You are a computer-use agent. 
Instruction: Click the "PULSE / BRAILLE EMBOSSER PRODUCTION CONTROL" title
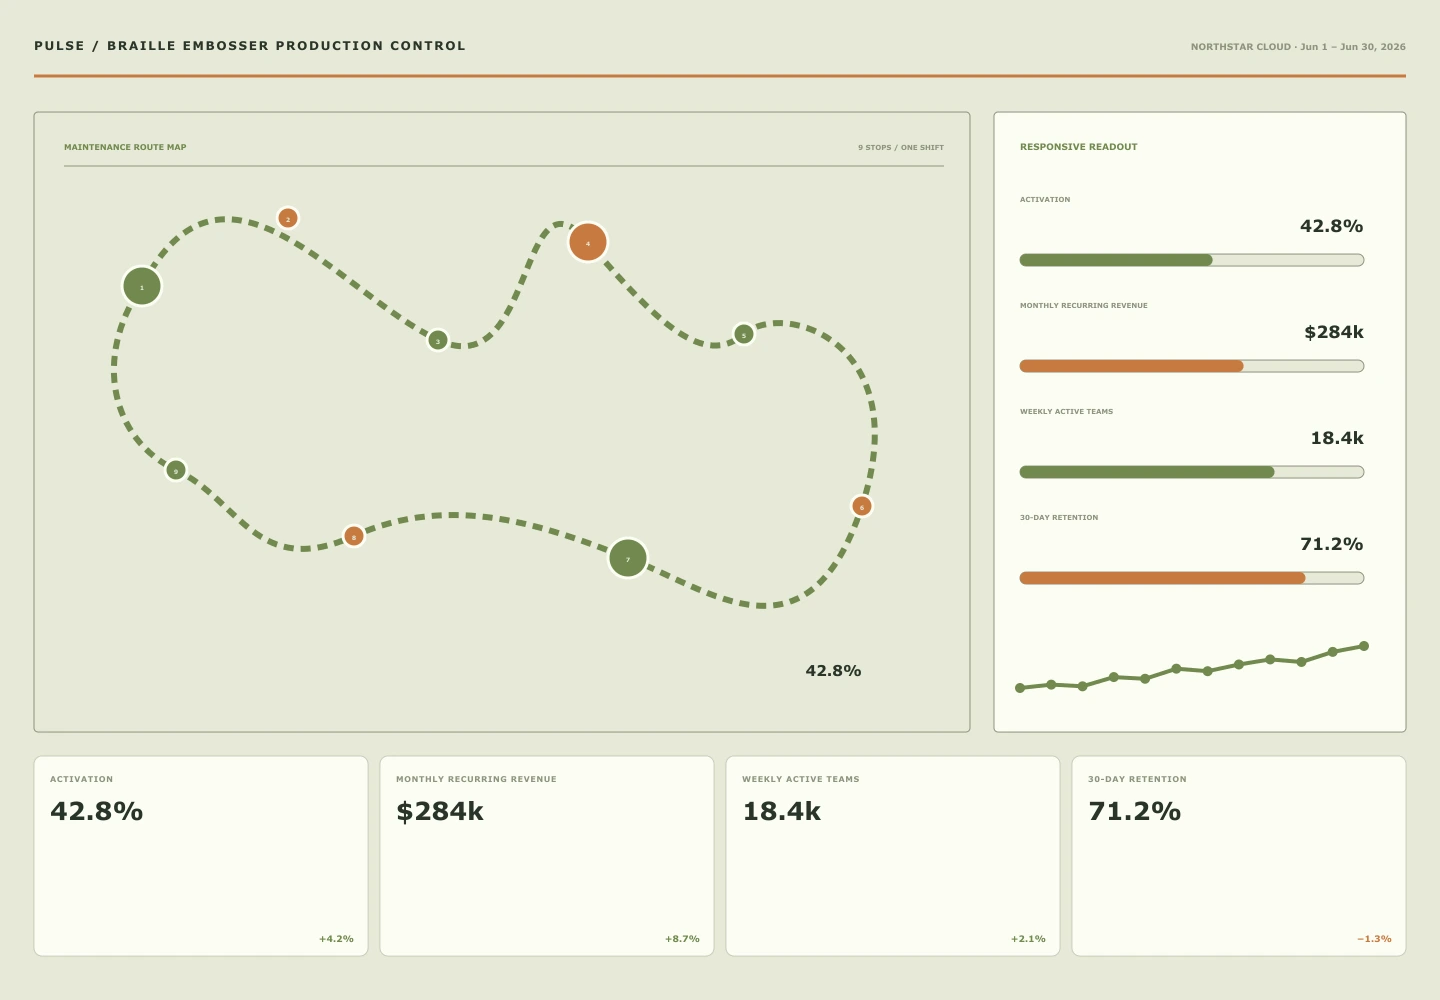(x=250, y=46)
